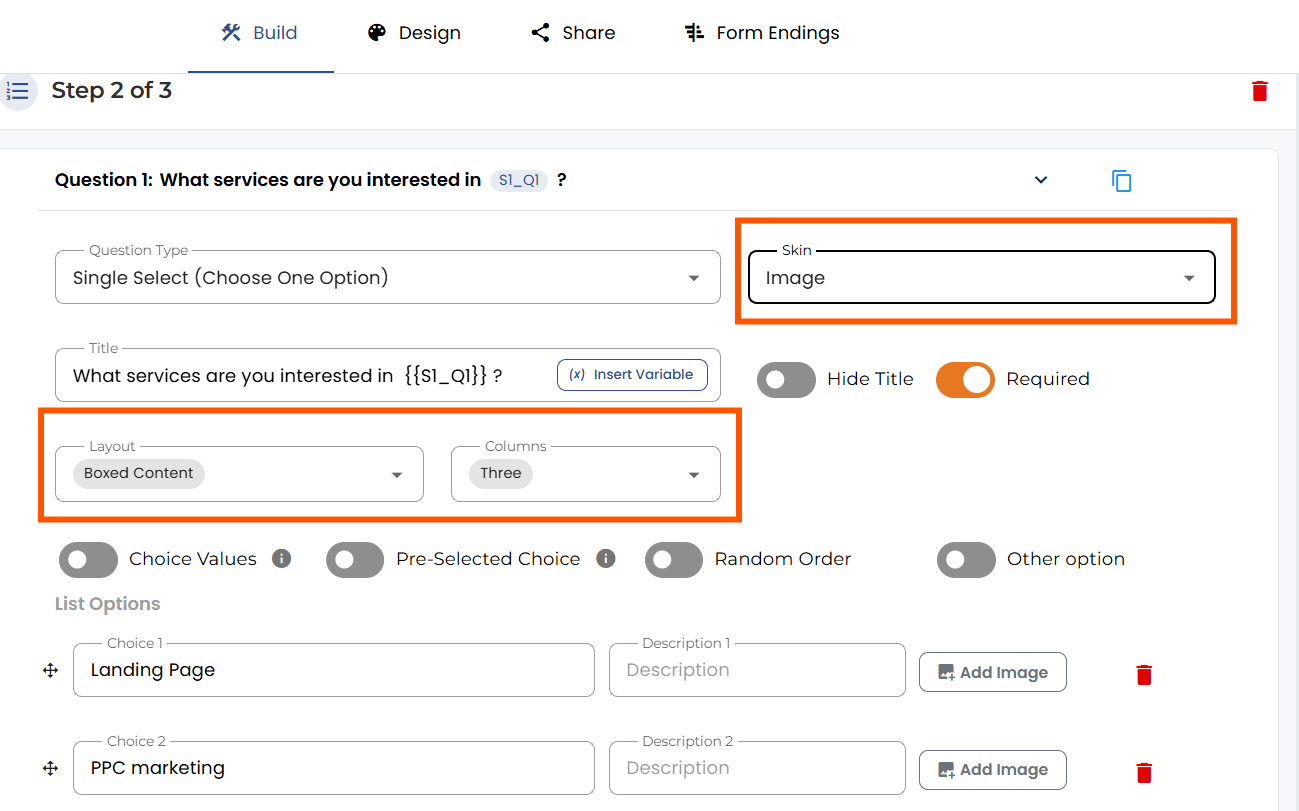This screenshot has height=811, width=1299.
Task: Switch to the Design tab
Action: click(414, 33)
